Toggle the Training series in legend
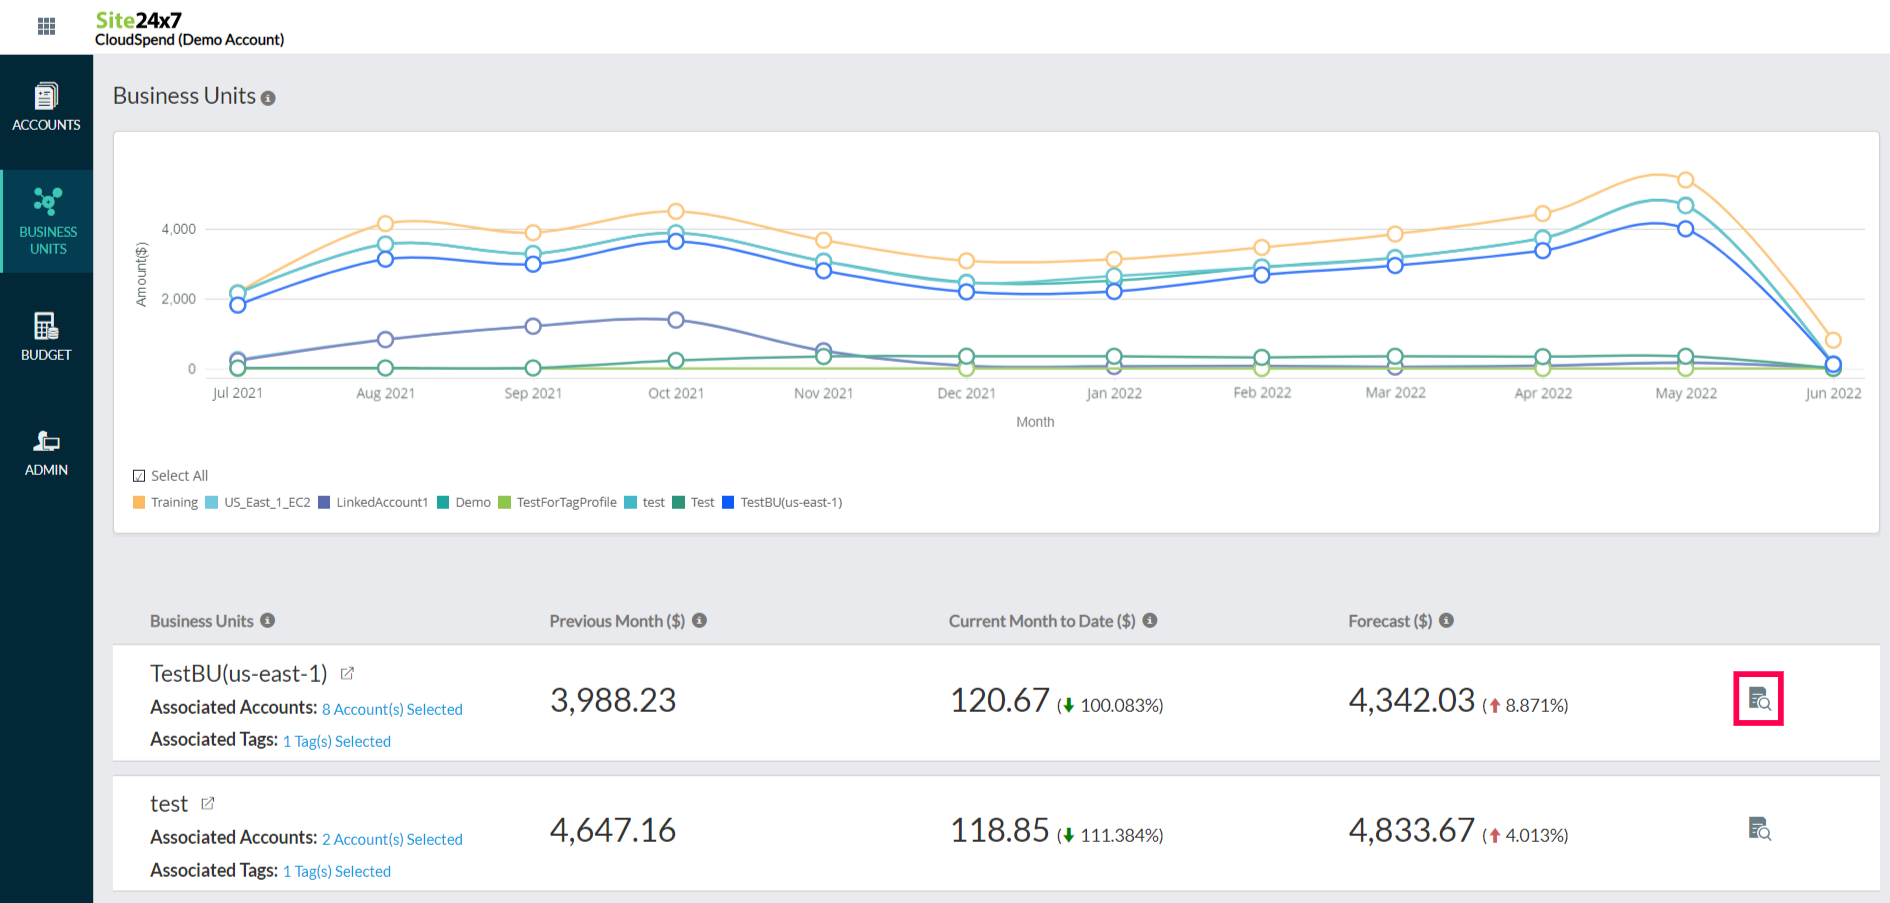 [174, 503]
